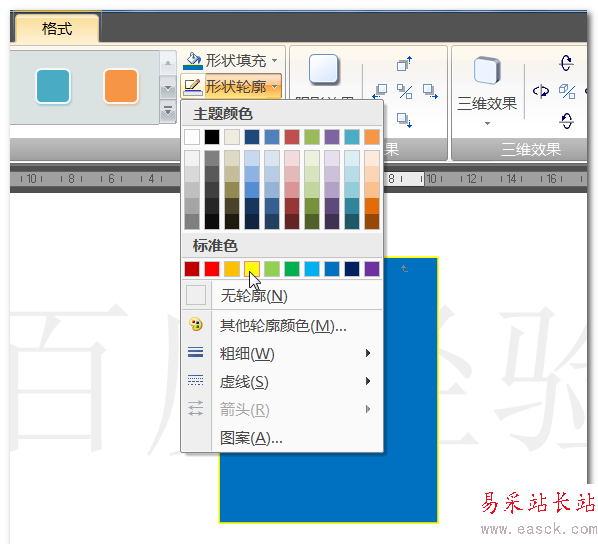The height and width of the screenshot is (544, 598).
Task: Expand the 粗细(W) submenu arrow
Action: (368, 353)
